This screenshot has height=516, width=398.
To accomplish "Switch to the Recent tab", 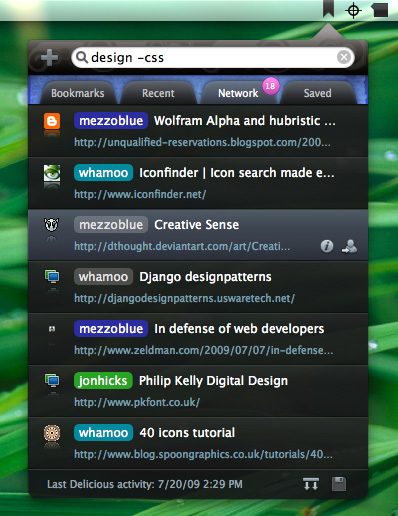I will [158, 93].
